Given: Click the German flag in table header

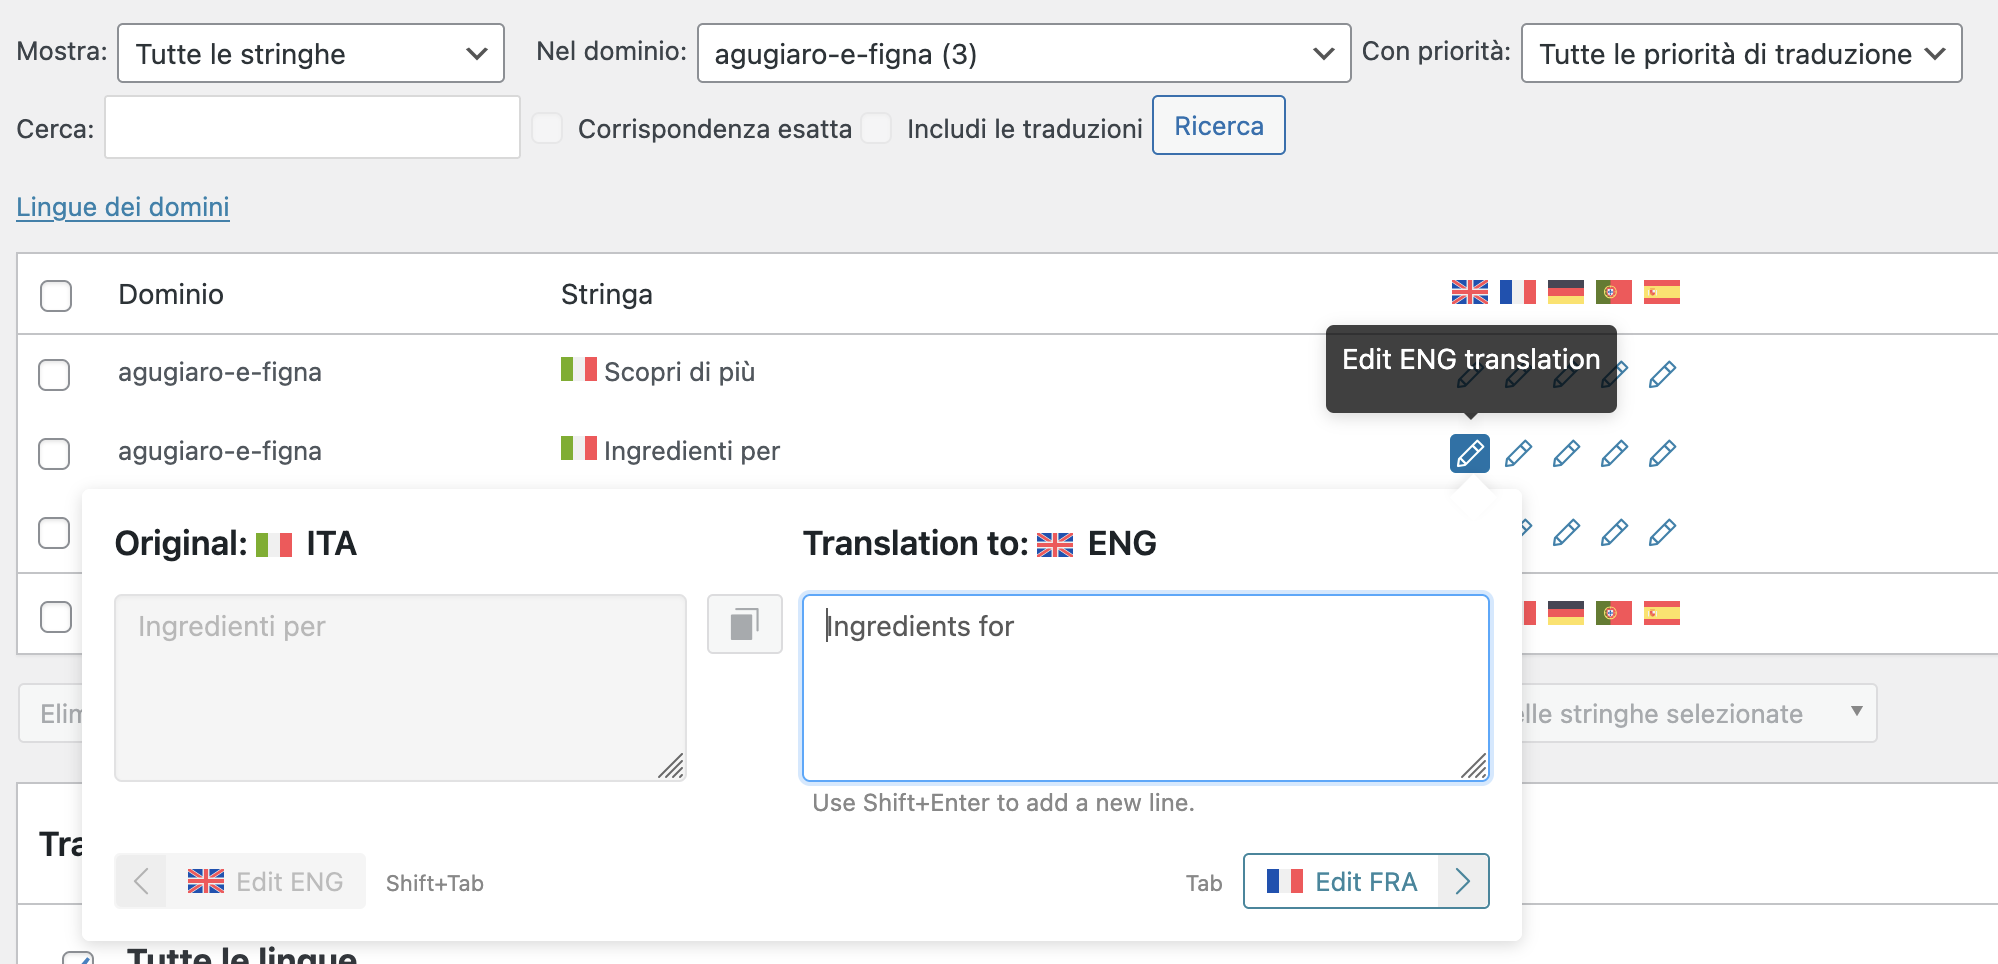Looking at the screenshot, I should [x=1565, y=292].
